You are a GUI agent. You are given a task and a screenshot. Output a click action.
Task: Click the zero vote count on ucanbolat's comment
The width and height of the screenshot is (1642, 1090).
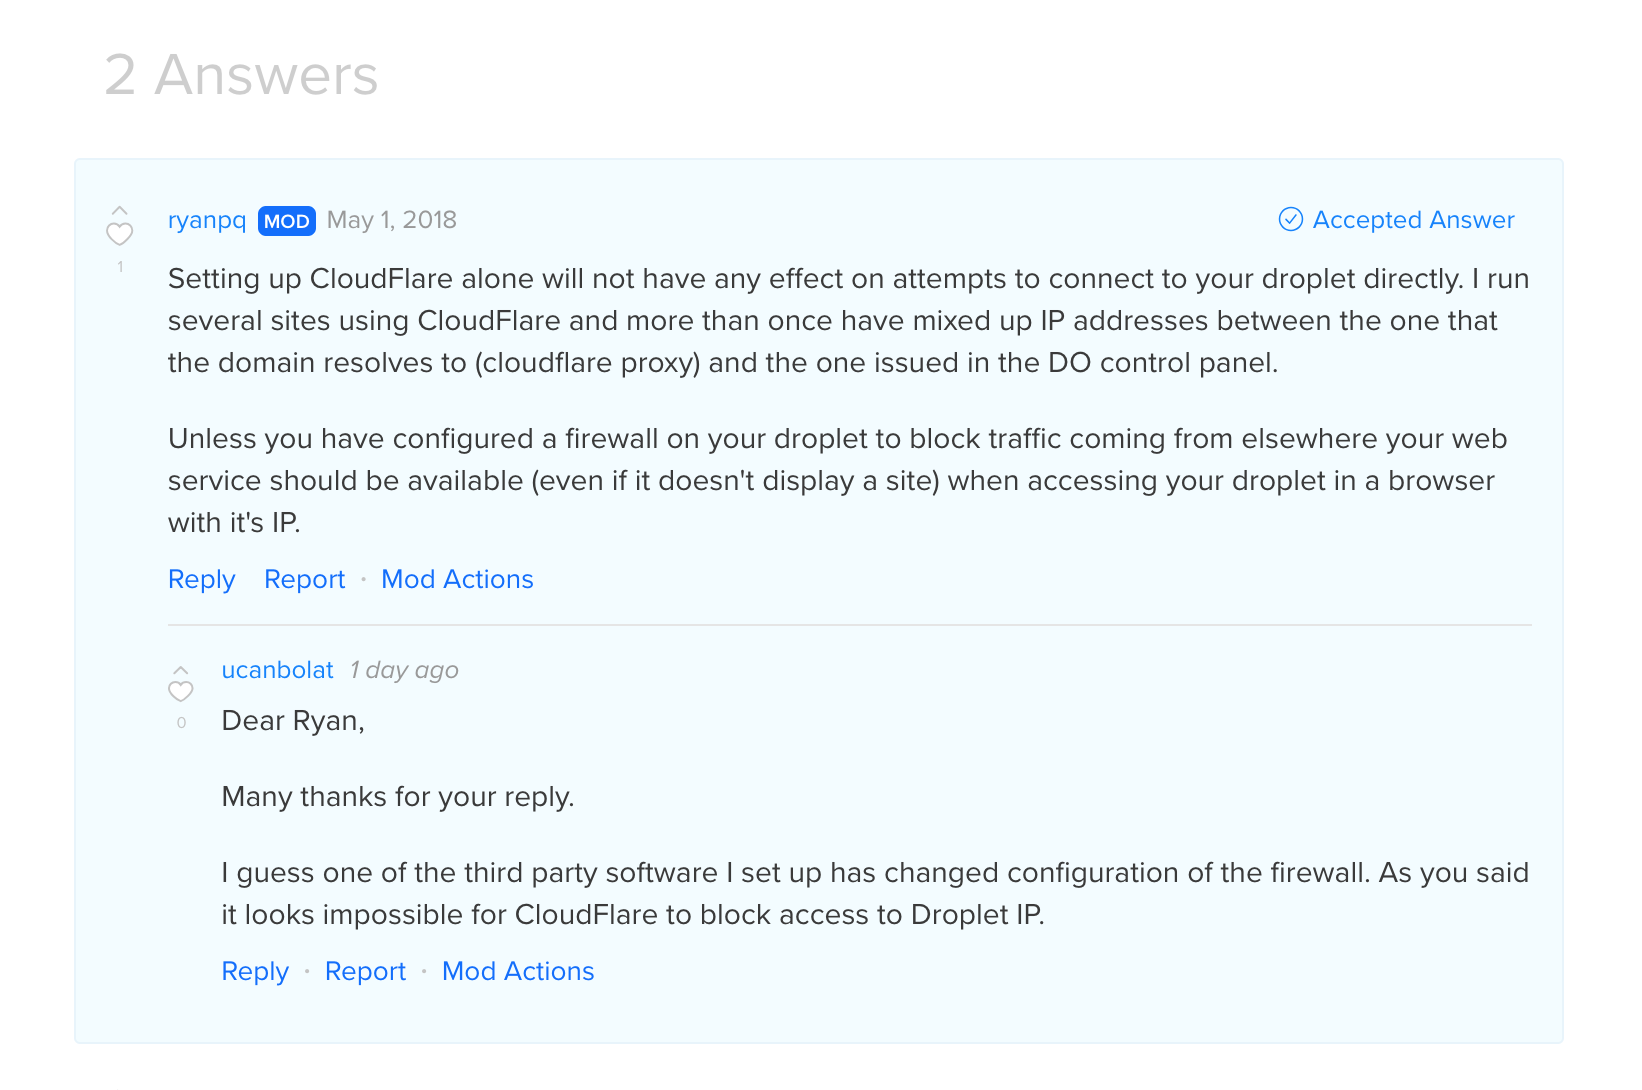181,723
